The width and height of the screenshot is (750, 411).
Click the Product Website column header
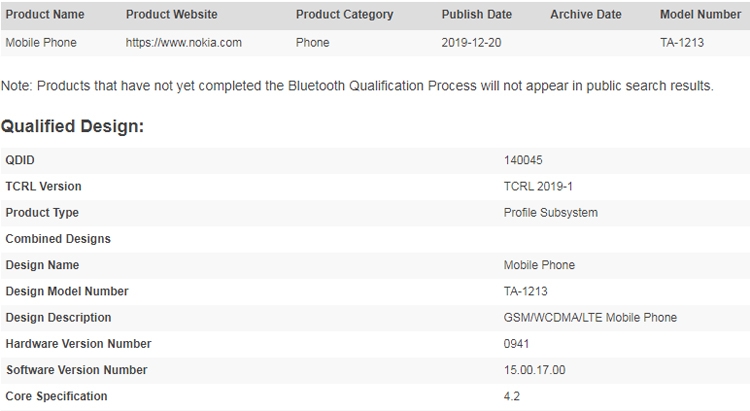click(172, 15)
